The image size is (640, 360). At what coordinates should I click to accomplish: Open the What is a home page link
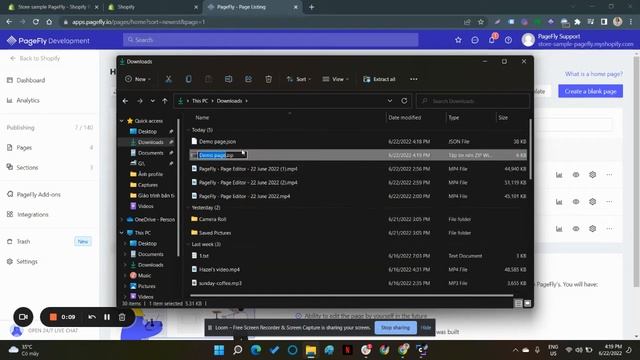pyautogui.click(x=594, y=74)
